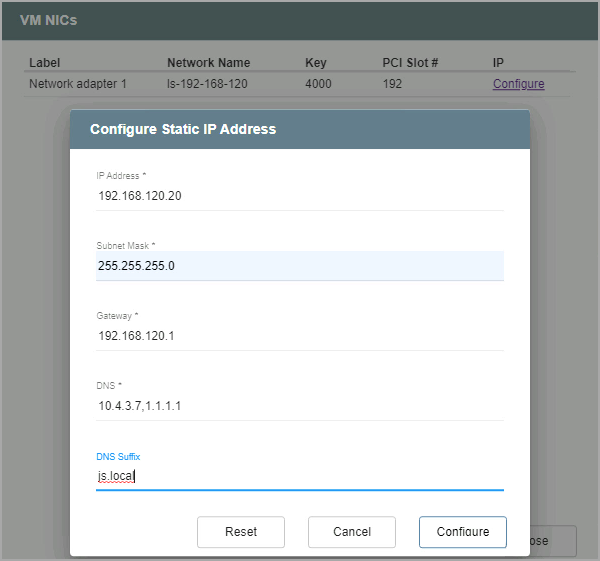The height and width of the screenshot is (561, 600).
Task: Click the IP column header
Action: point(498,63)
